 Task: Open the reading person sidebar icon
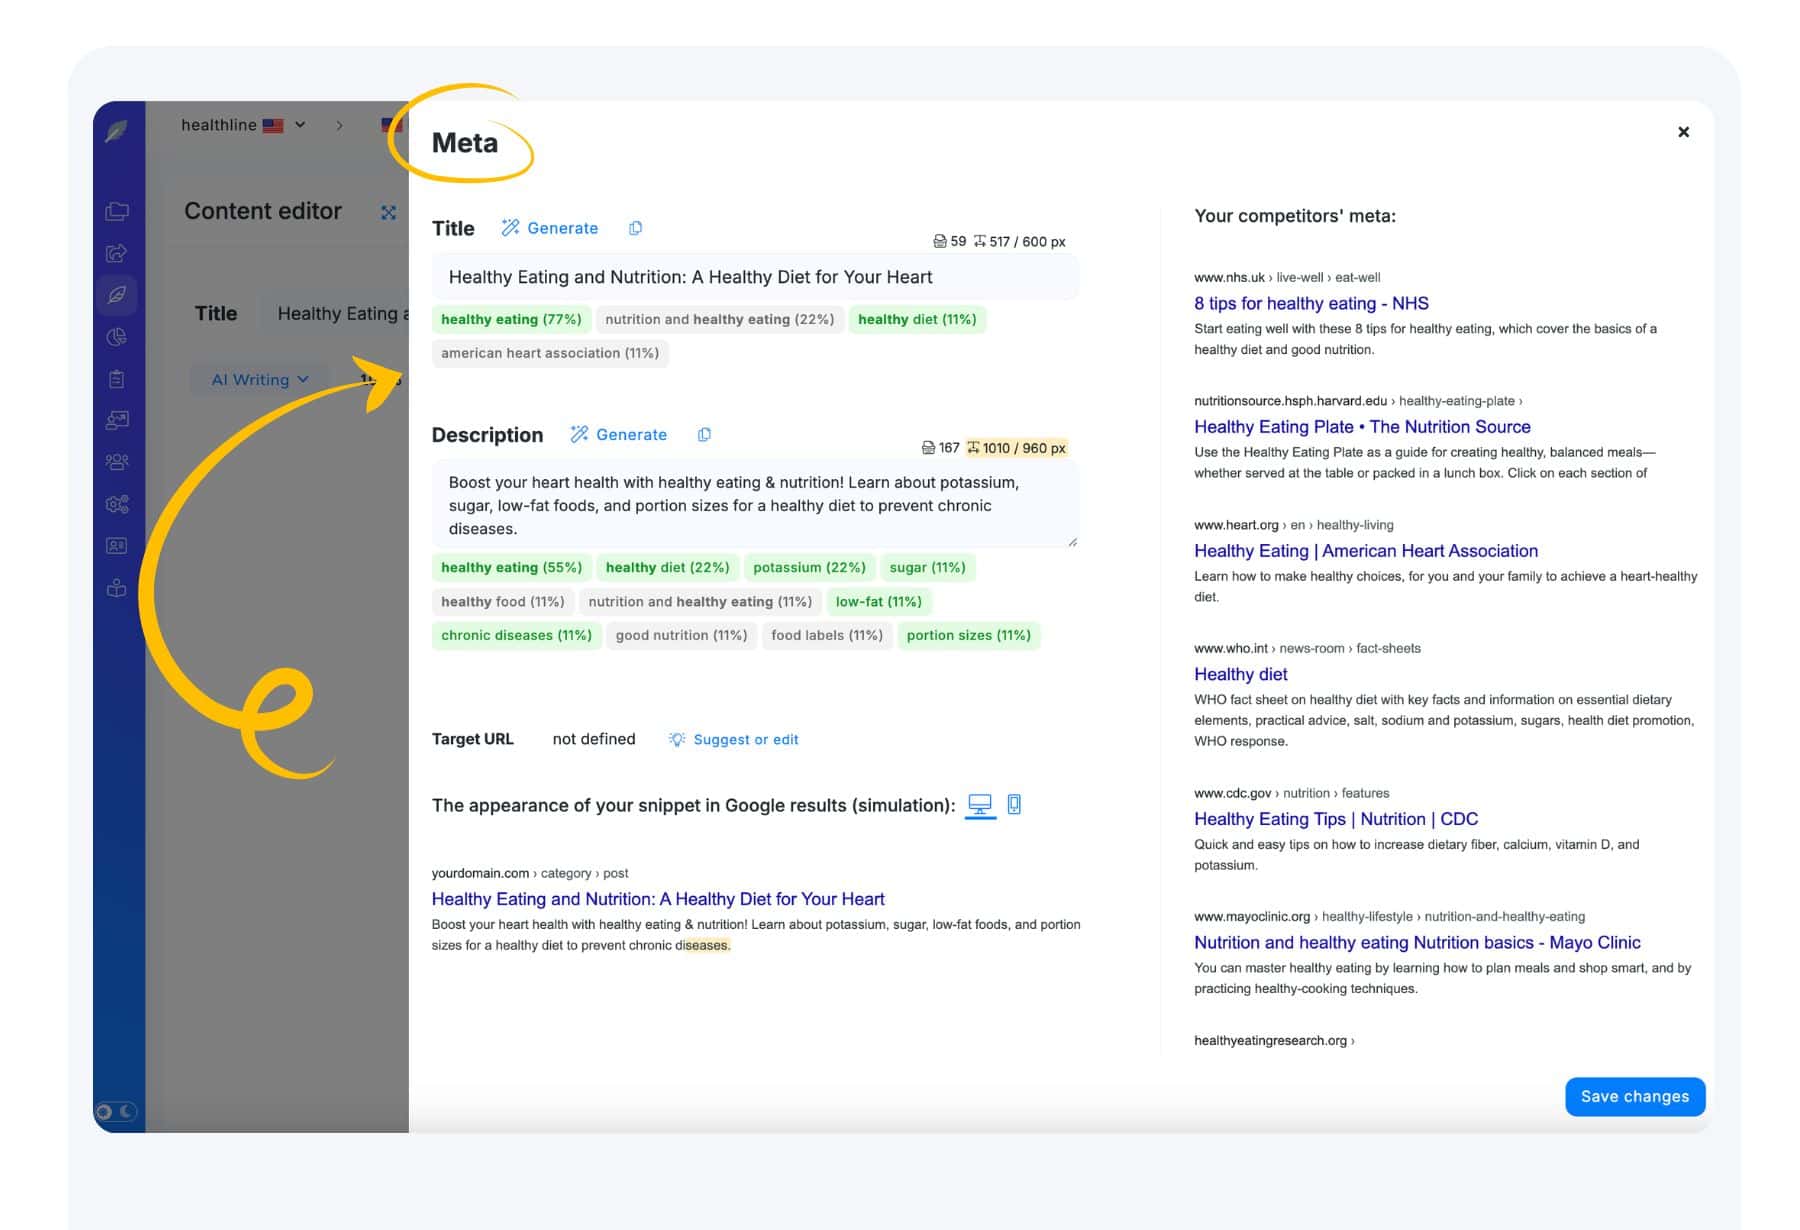(117, 588)
